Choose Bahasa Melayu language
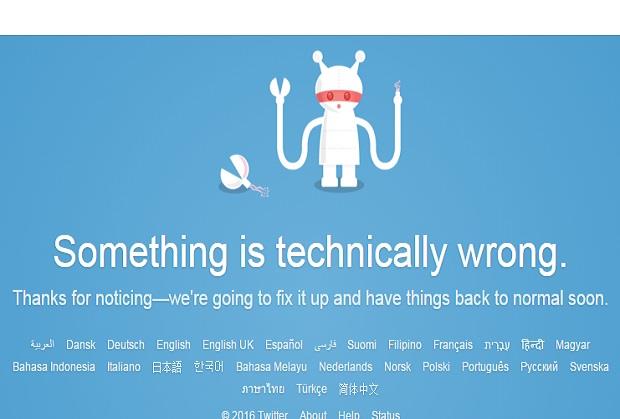 coord(271,367)
